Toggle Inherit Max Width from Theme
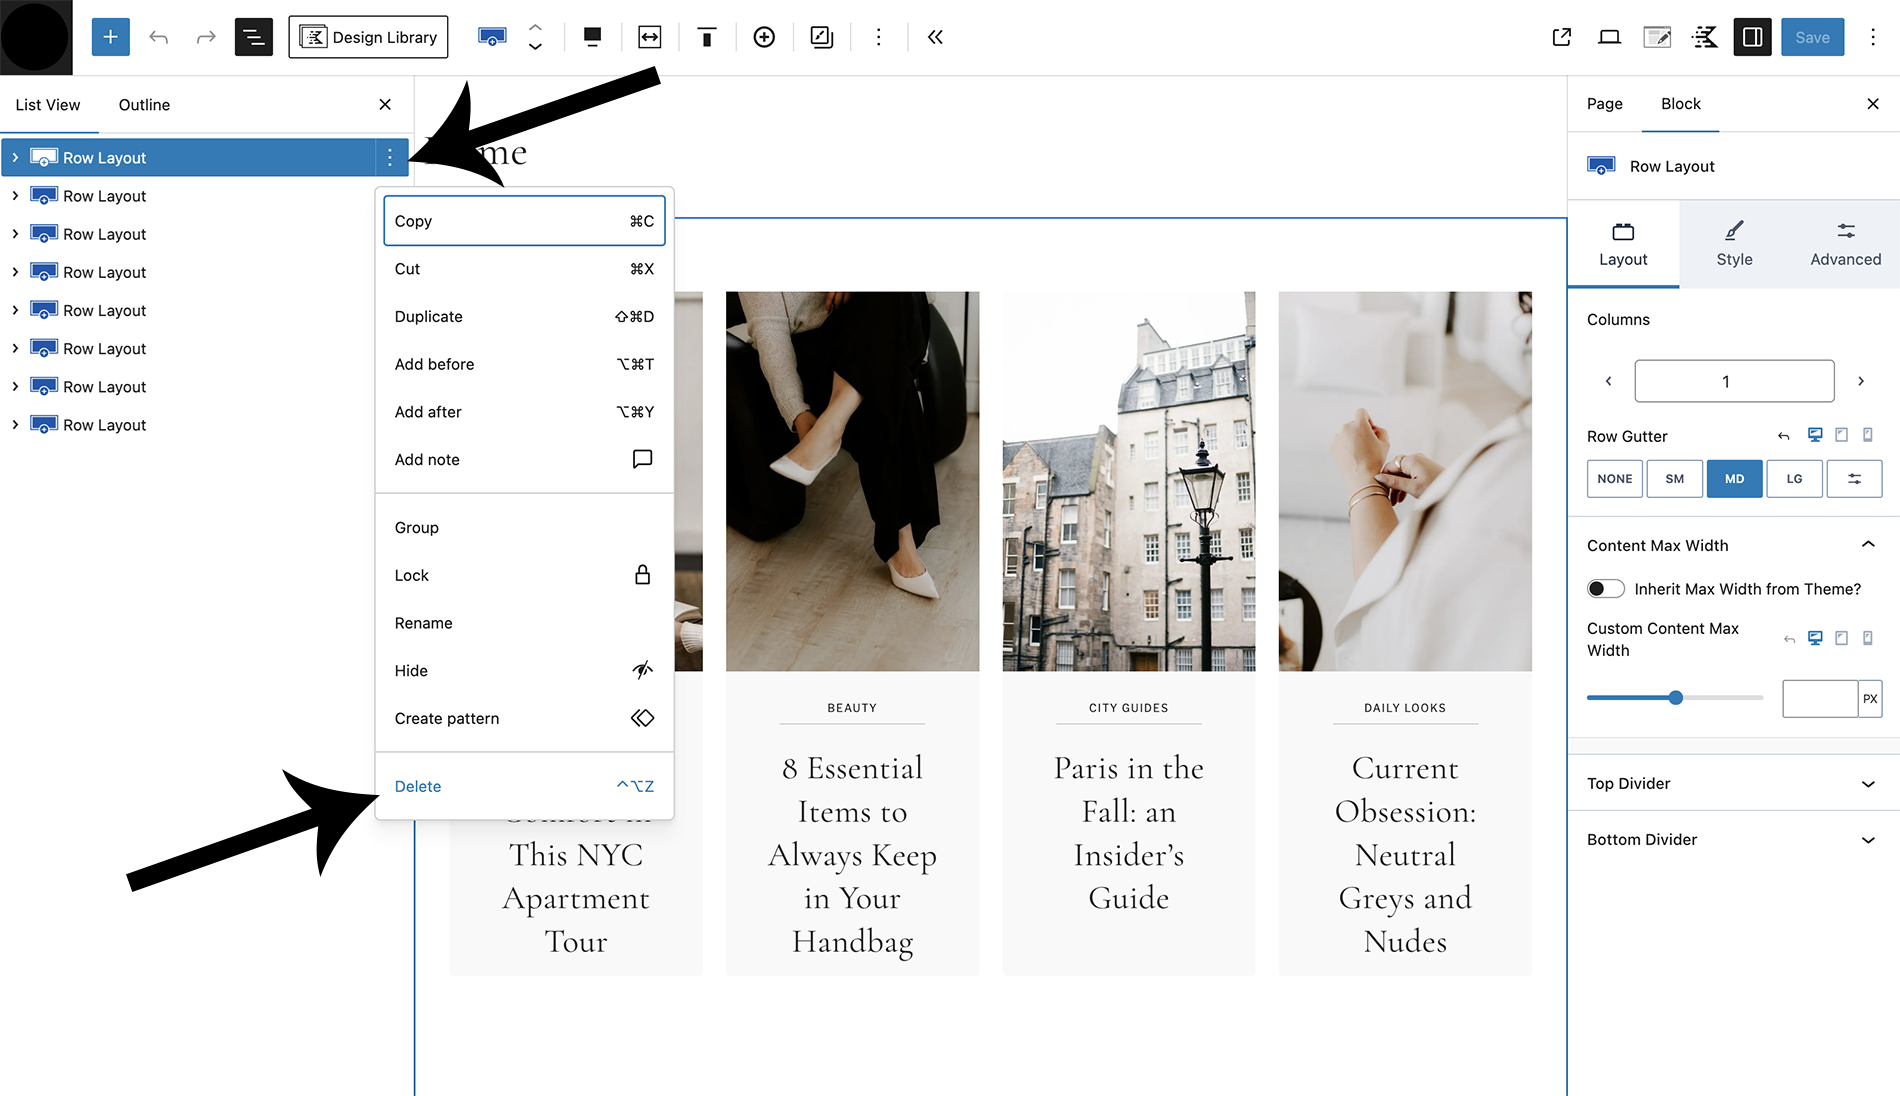This screenshot has width=1900, height=1096. coord(1606,589)
